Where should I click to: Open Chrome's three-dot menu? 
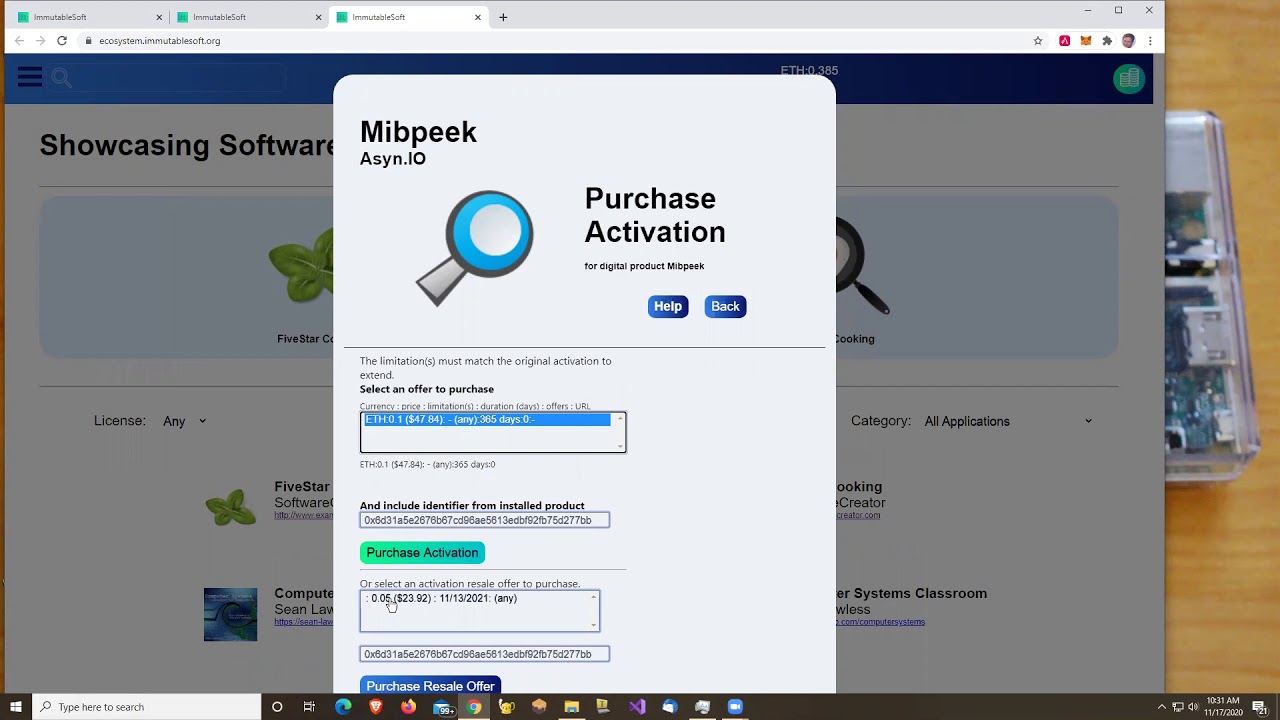(x=1150, y=41)
